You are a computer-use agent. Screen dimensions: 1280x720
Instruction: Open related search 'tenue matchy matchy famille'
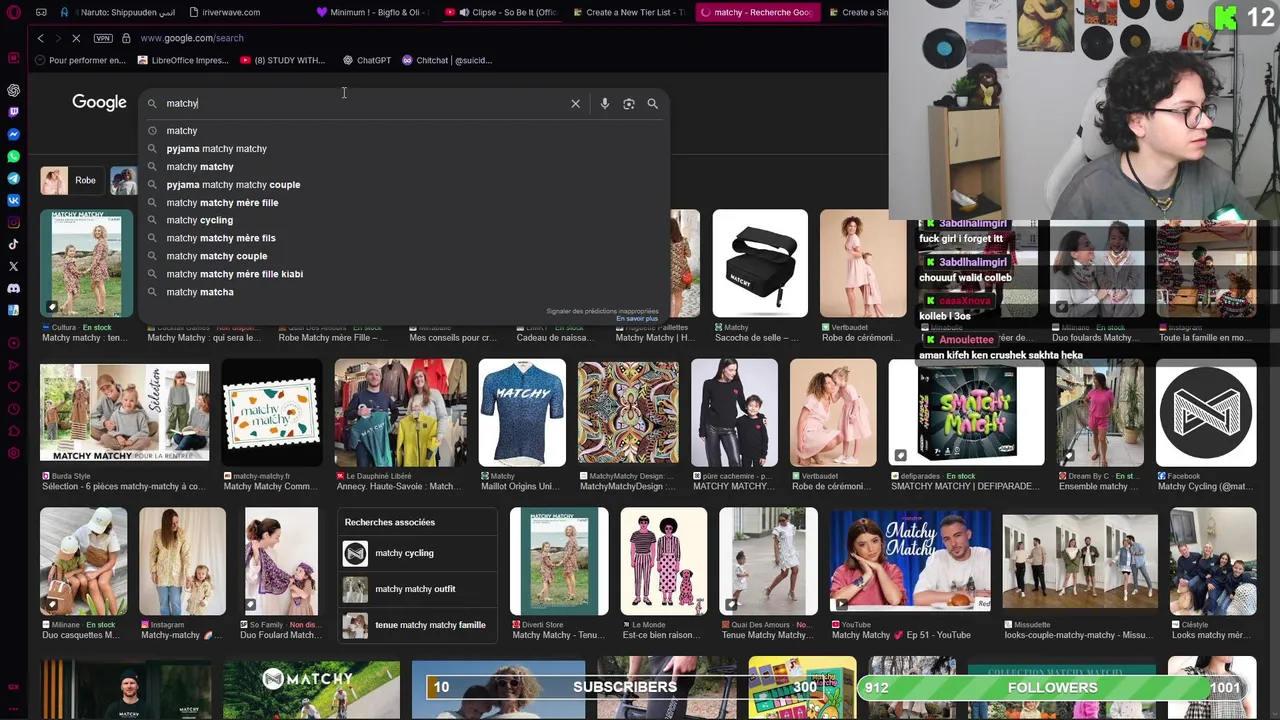(416, 625)
